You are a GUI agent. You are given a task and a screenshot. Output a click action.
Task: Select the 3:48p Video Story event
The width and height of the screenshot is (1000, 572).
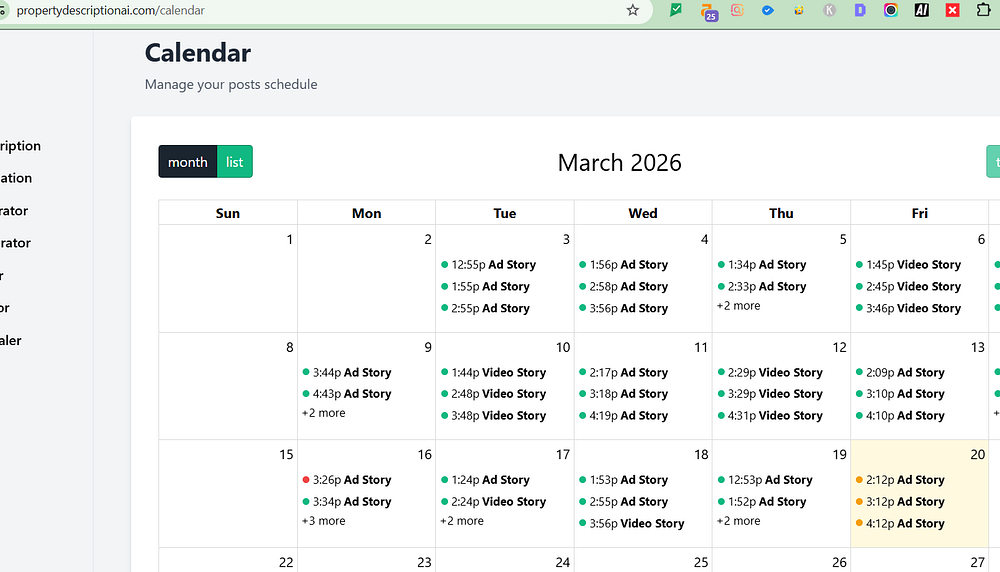click(494, 415)
